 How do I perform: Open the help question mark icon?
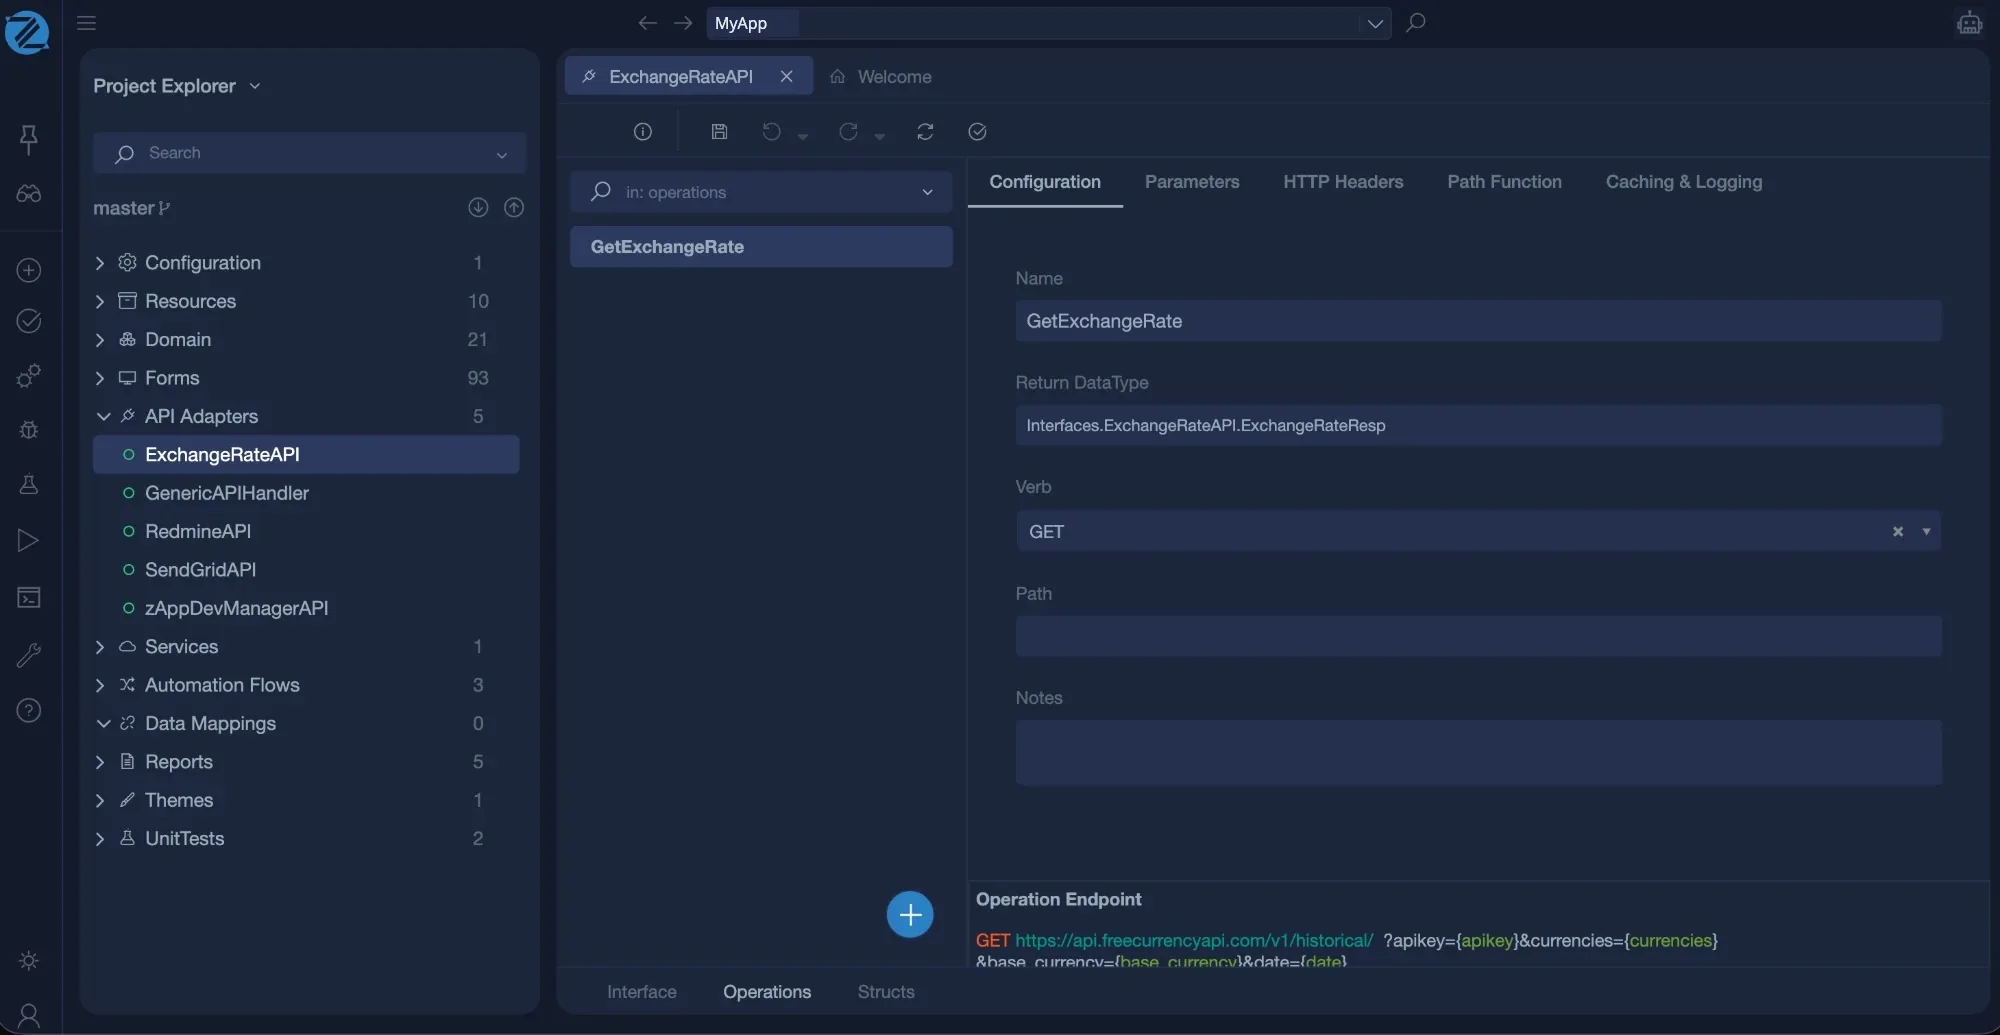(x=29, y=711)
